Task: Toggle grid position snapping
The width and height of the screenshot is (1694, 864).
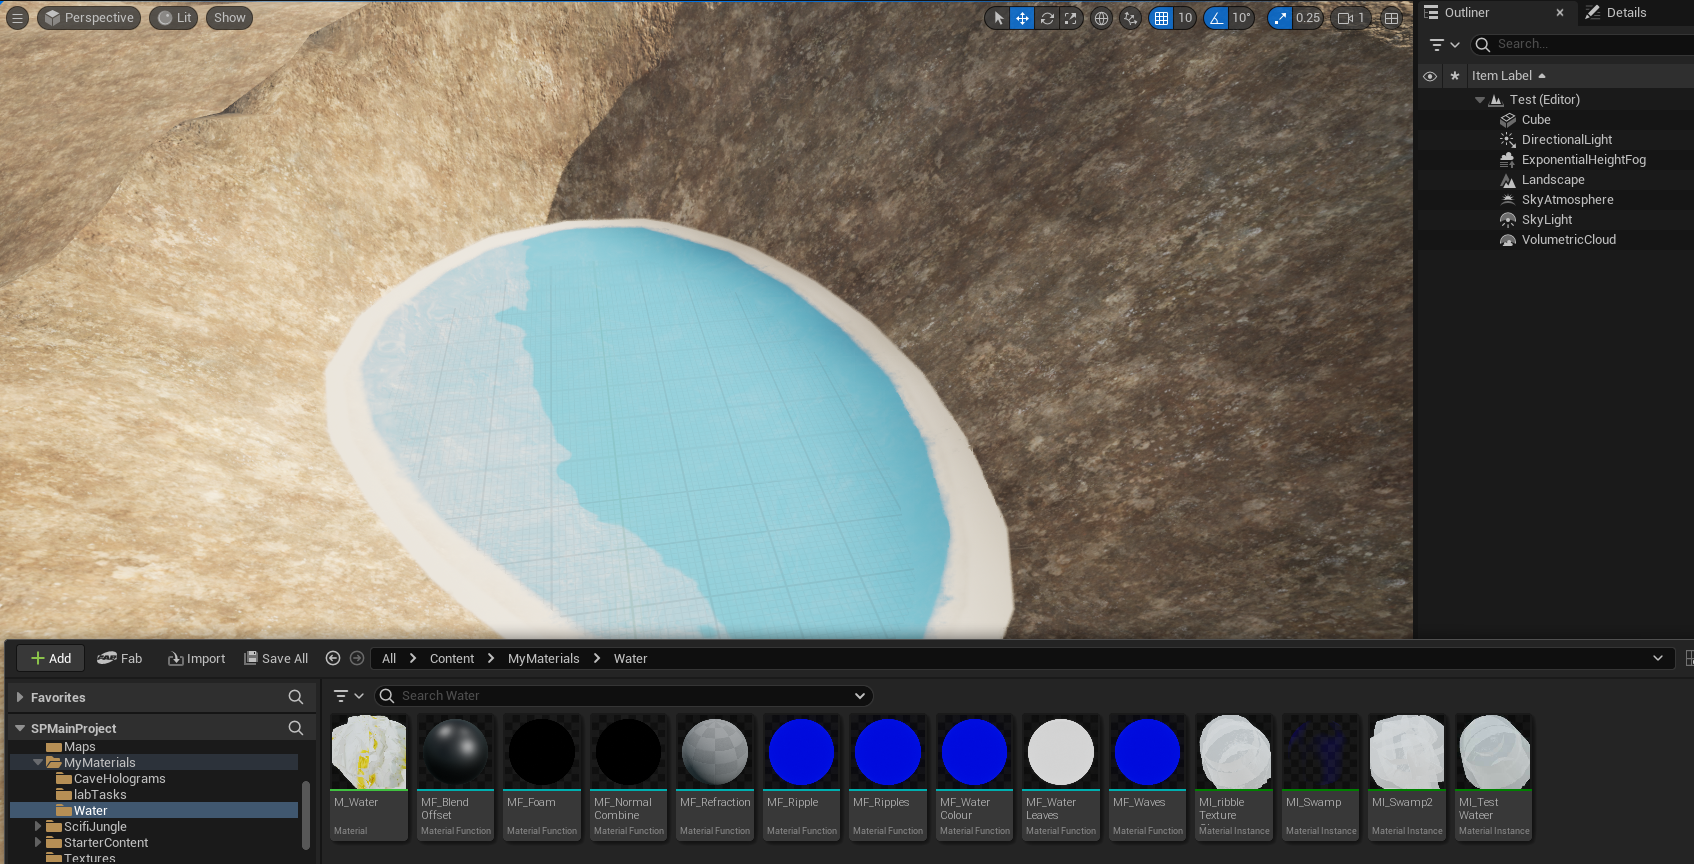Action: coord(1161,18)
